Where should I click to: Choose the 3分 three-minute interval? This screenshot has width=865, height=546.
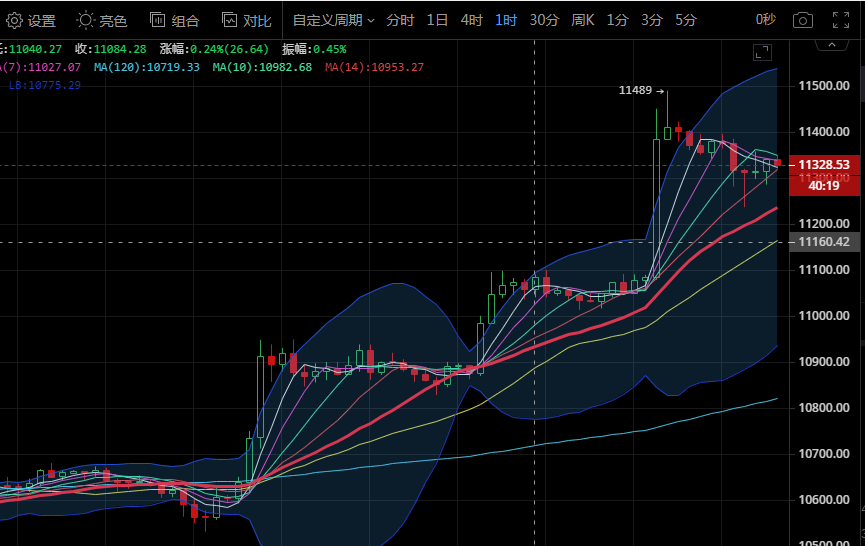[651, 20]
